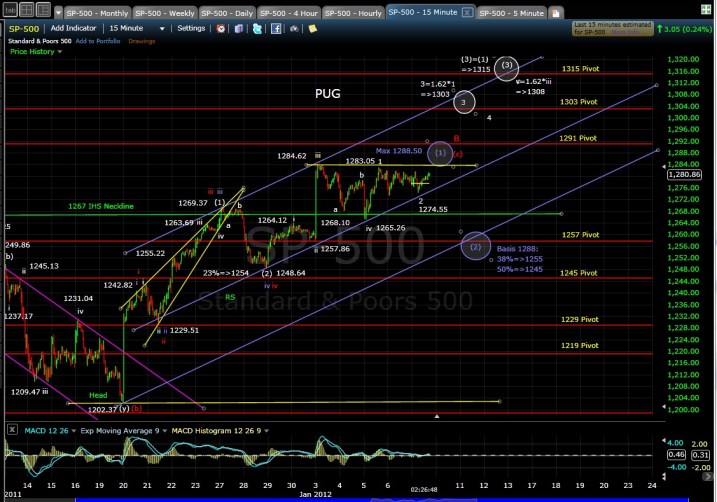Click the 0.31 histogram value box

coord(700,454)
